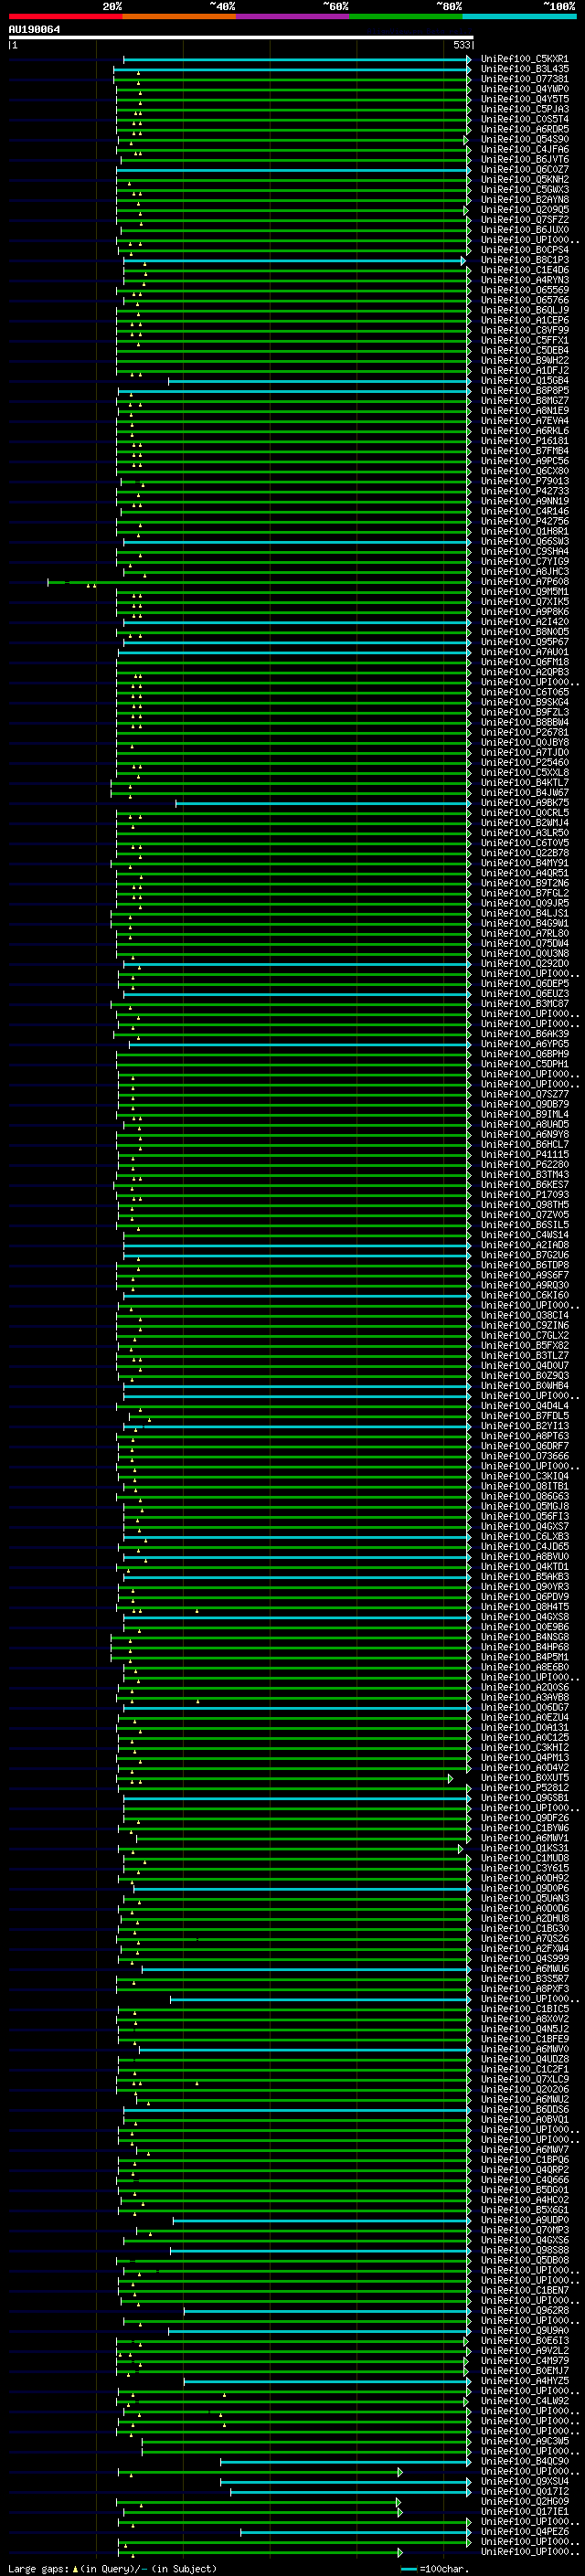Click hit label UniRef100_A7AU01
Screen dimensions: 585x2576
pyautogui.click(x=525, y=652)
